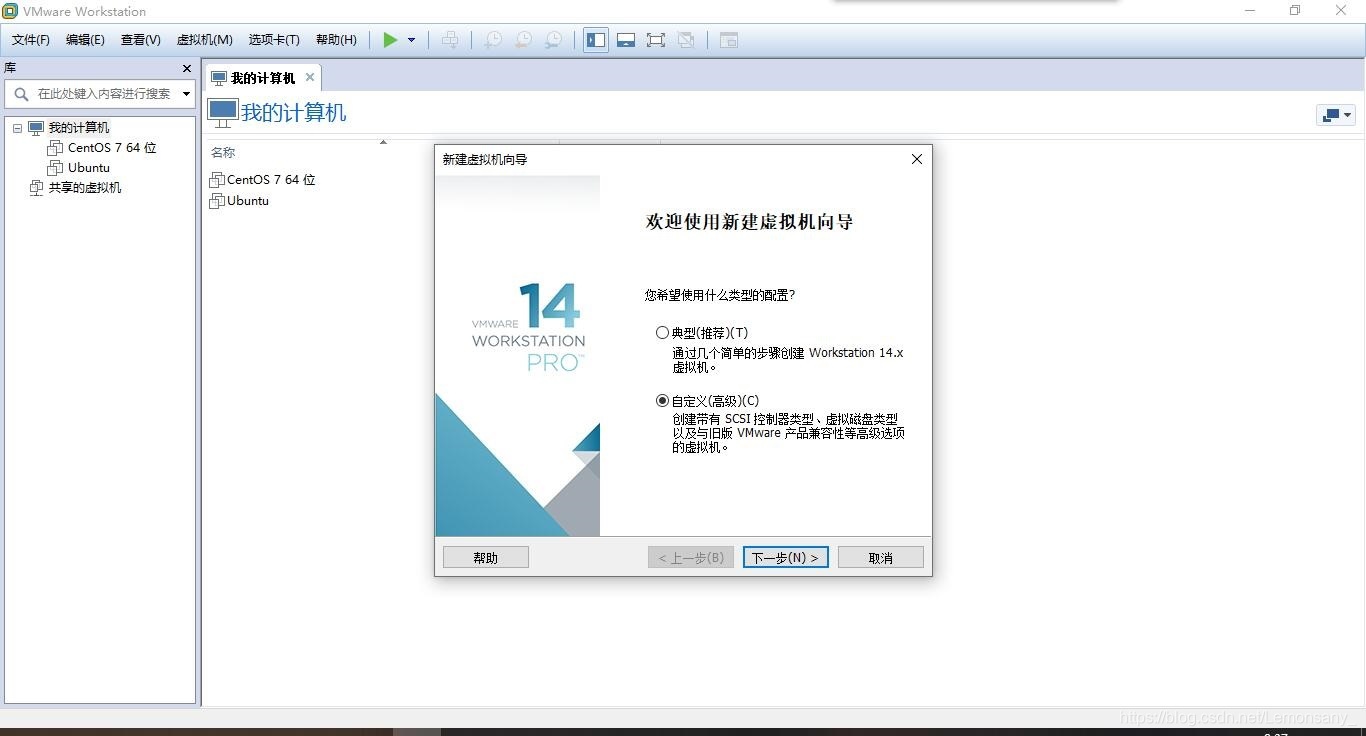Close the 我的计算机 tab
The width and height of the screenshot is (1366, 736).
(x=310, y=77)
